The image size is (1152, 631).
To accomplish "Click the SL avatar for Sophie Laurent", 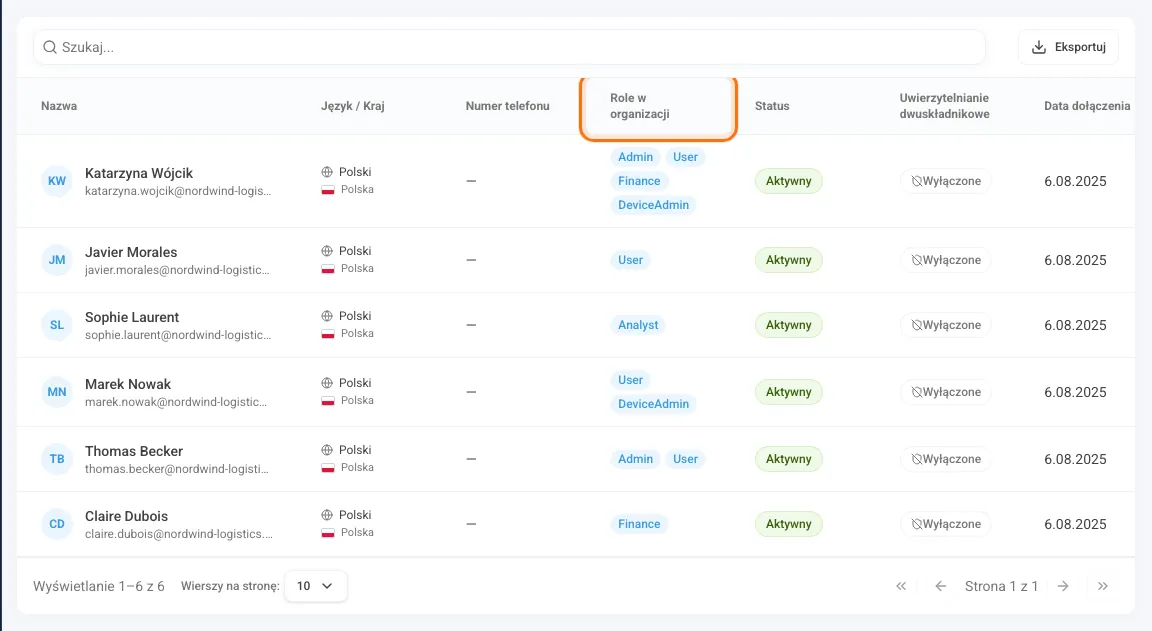I will (x=57, y=325).
